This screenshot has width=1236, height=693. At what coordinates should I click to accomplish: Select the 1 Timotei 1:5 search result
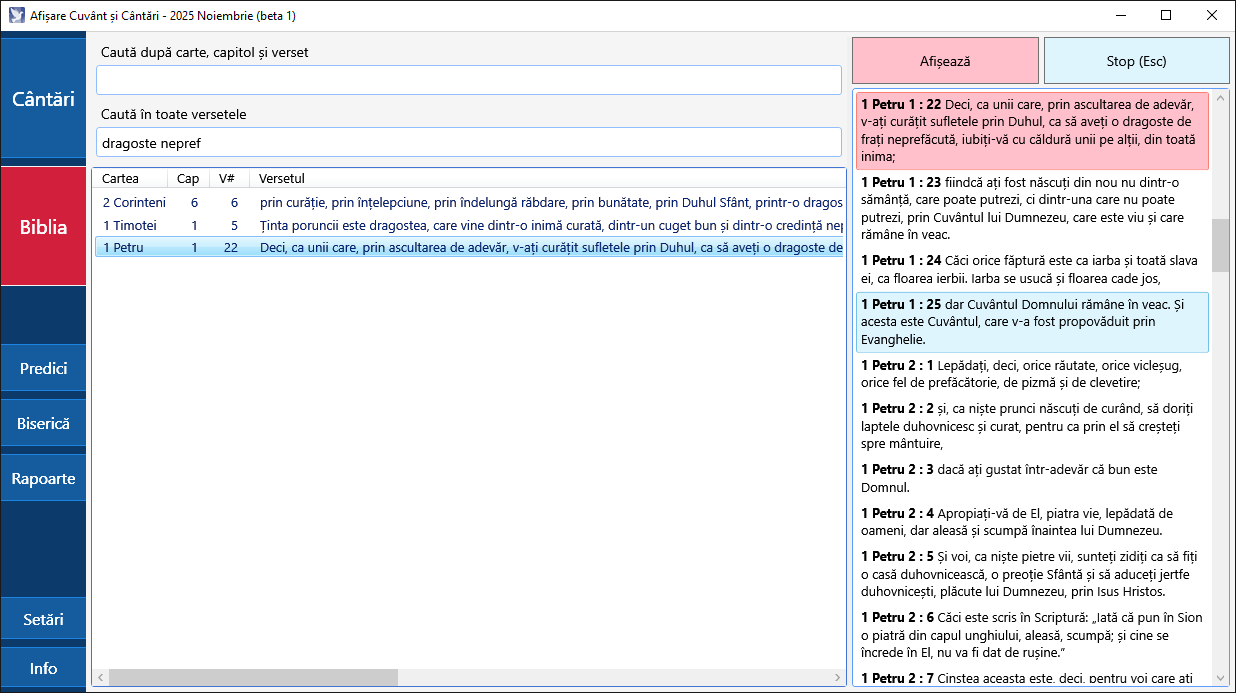pos(400,225)
